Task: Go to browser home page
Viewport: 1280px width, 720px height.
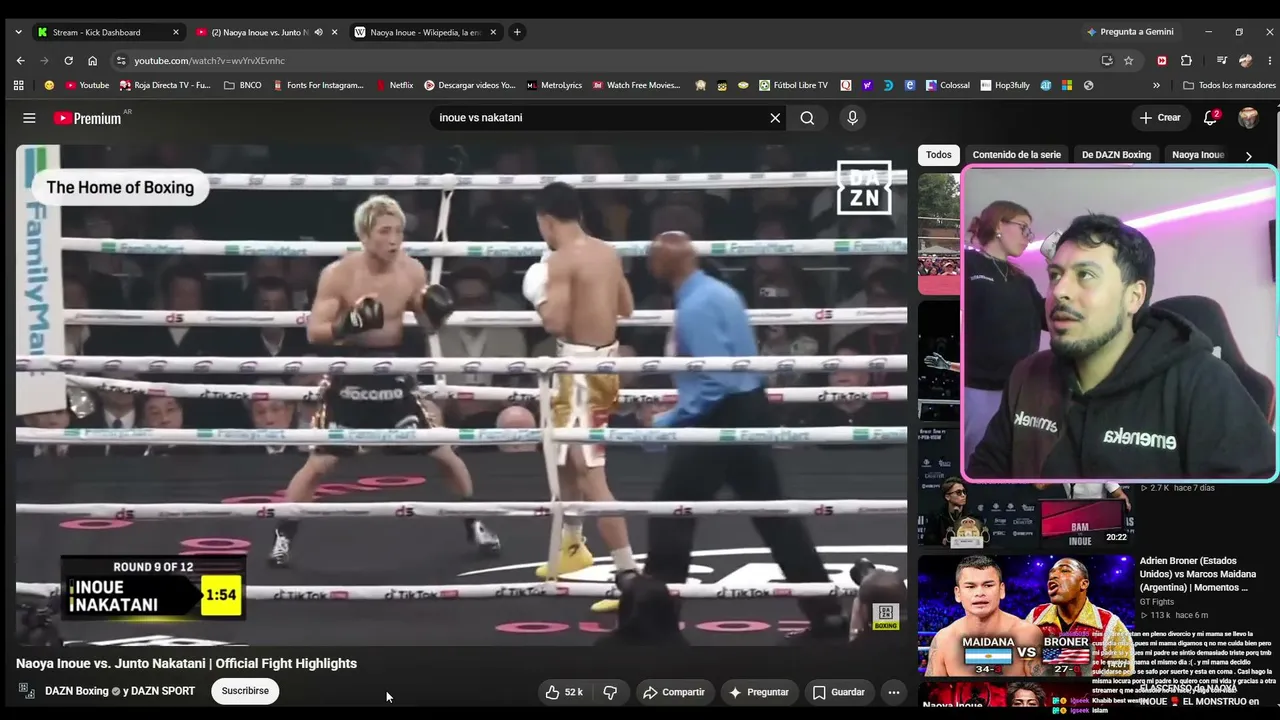Action: (92, 60)
